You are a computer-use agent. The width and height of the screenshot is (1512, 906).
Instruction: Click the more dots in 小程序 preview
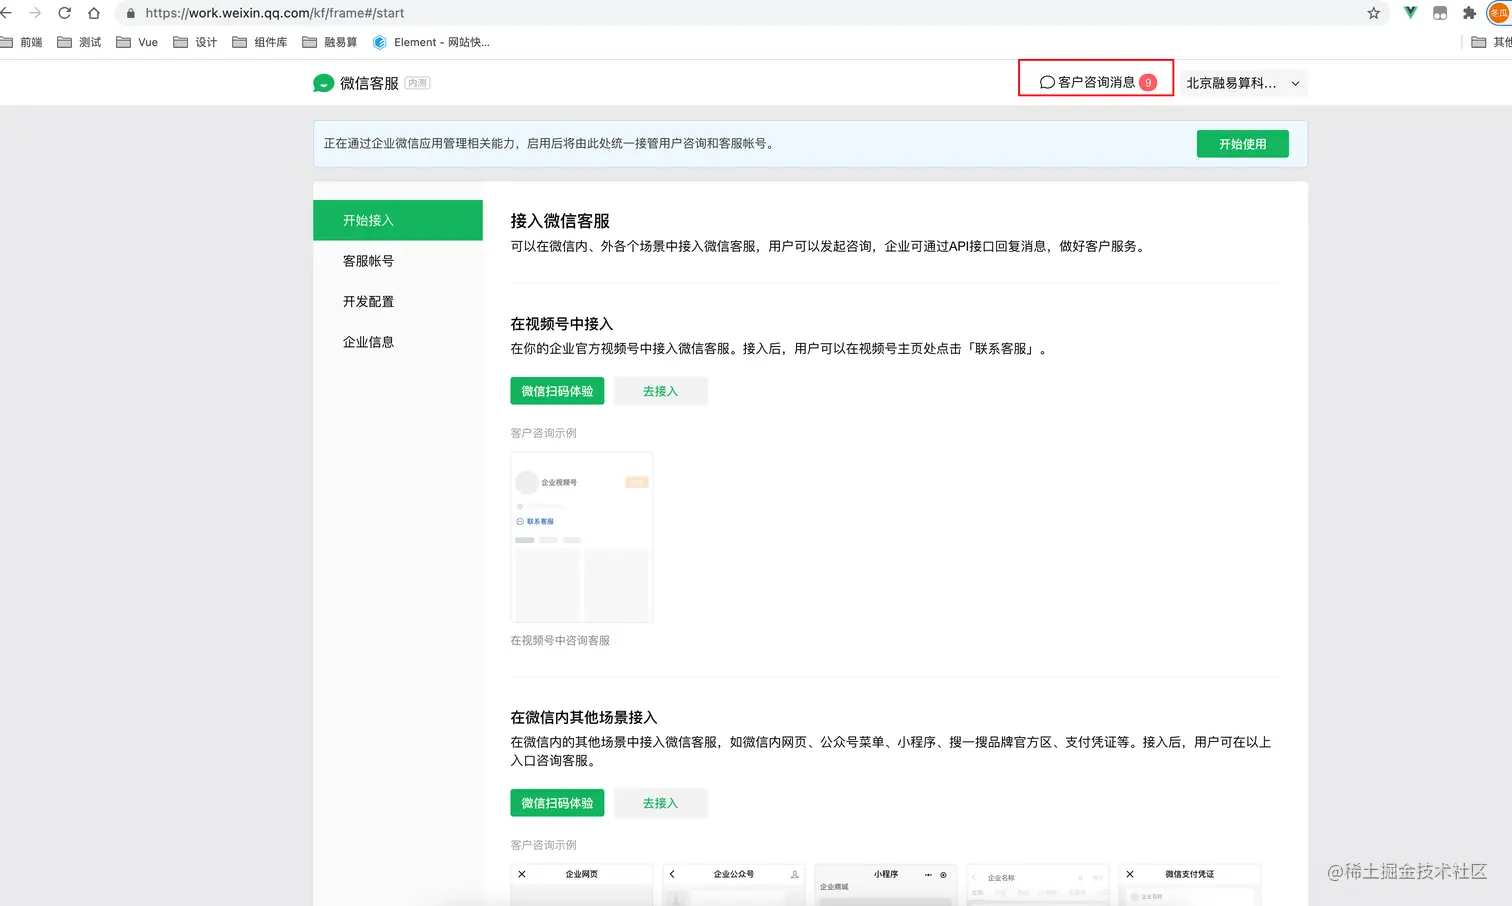tap(928, 874)
